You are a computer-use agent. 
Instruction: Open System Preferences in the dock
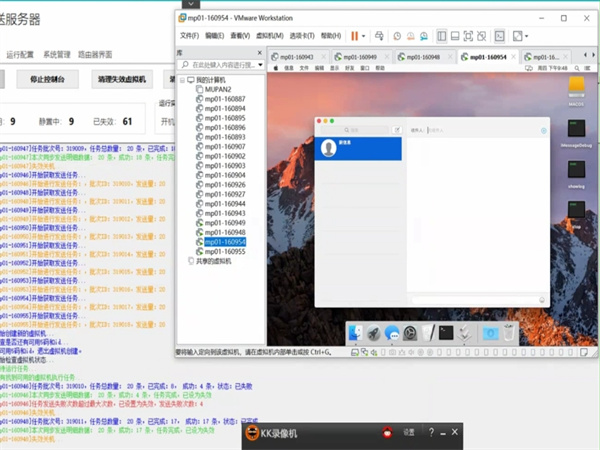[410, 332]
